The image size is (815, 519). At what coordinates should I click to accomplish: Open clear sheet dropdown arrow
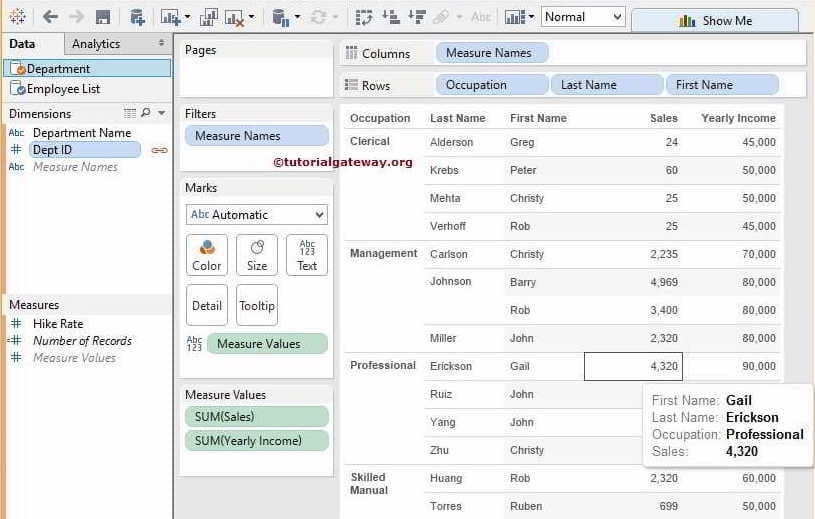click(x=252, y=17)
